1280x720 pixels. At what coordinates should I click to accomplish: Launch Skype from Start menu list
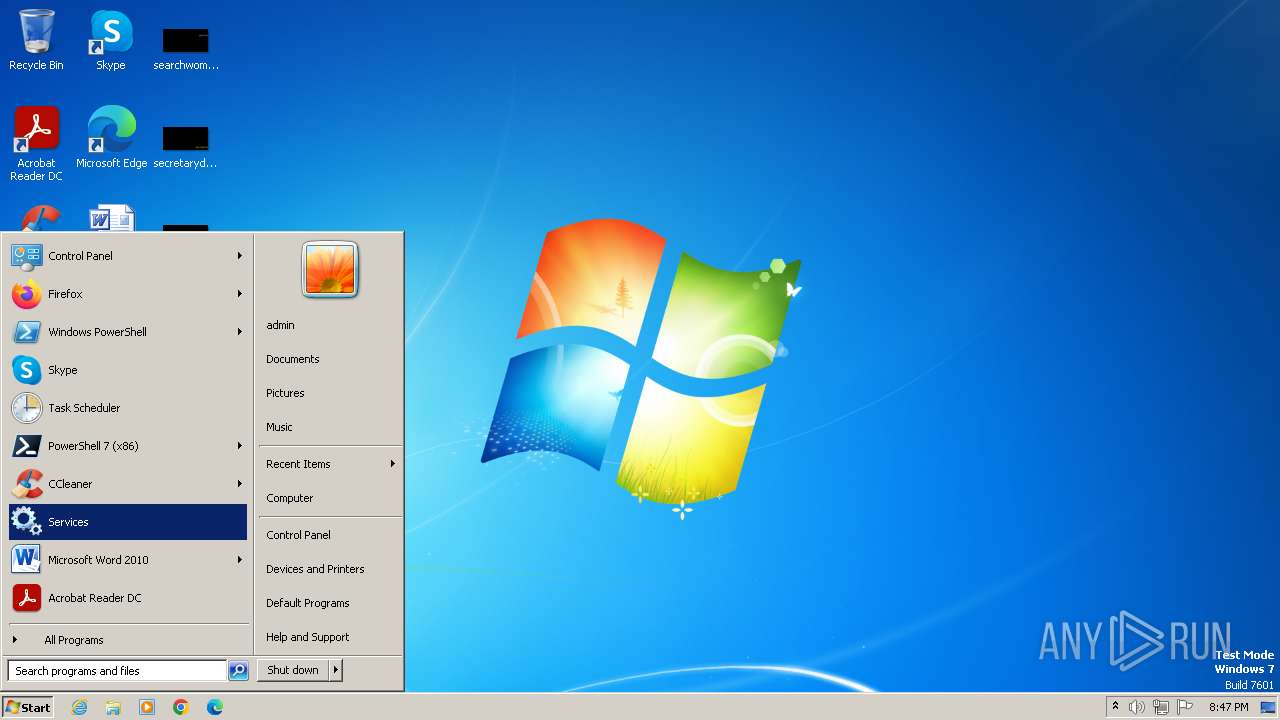point(128,370)
